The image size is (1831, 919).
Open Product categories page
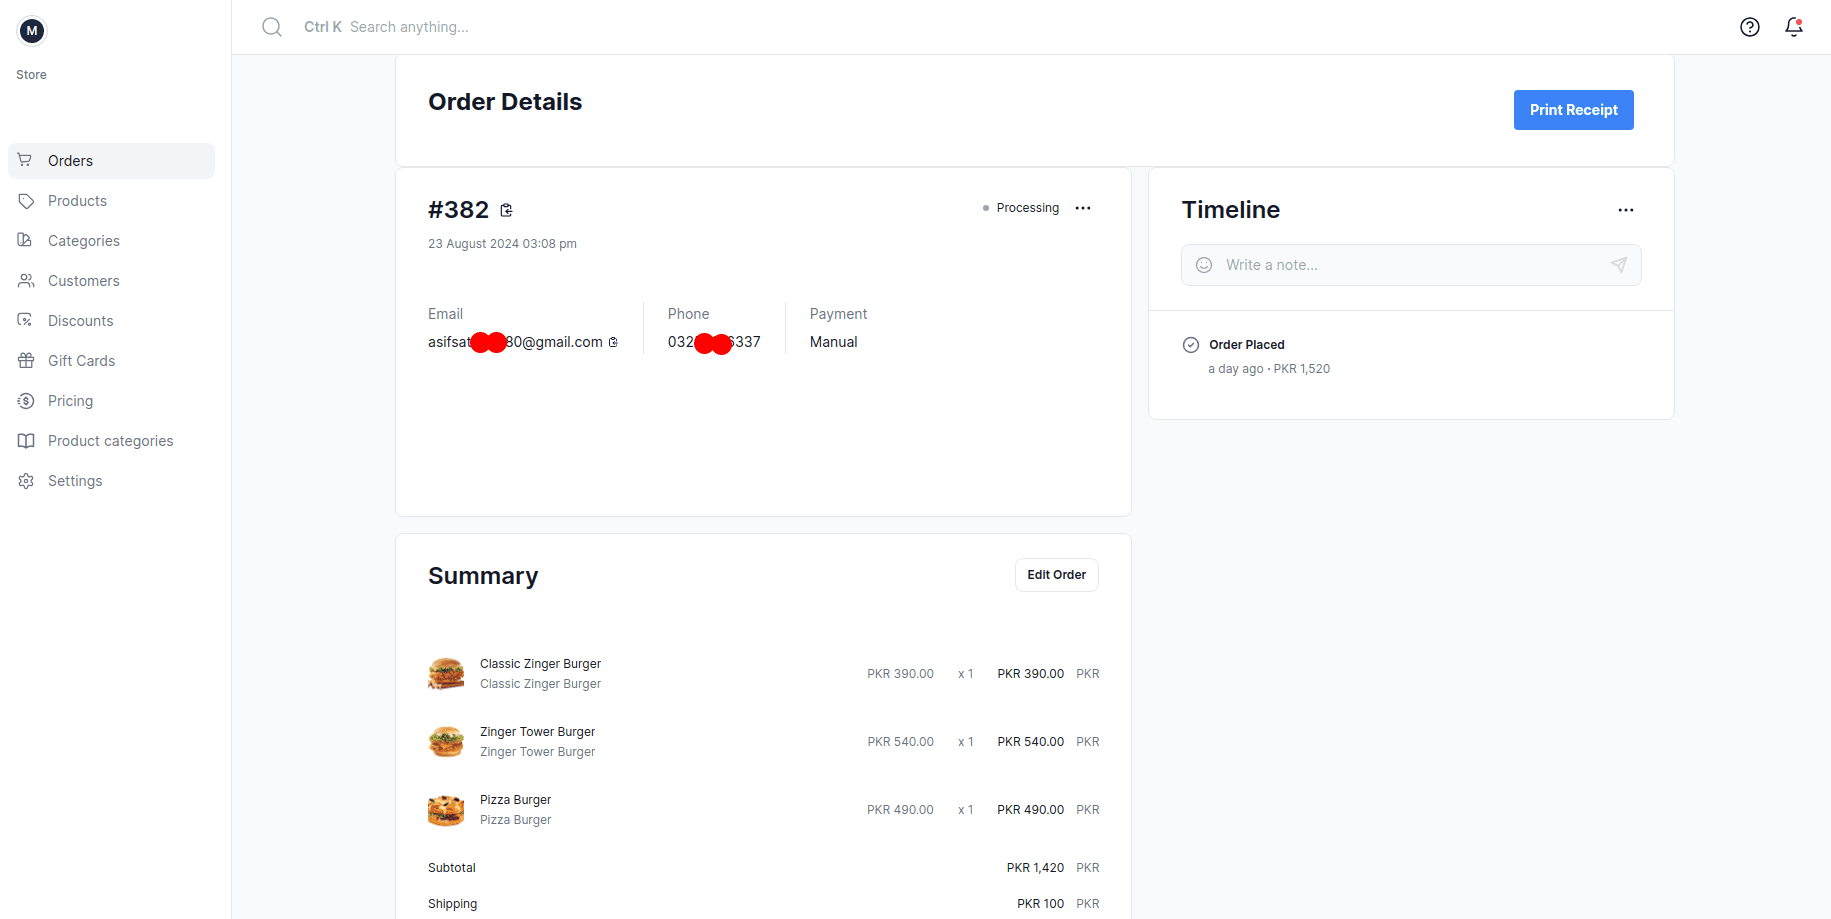point(111,441)
